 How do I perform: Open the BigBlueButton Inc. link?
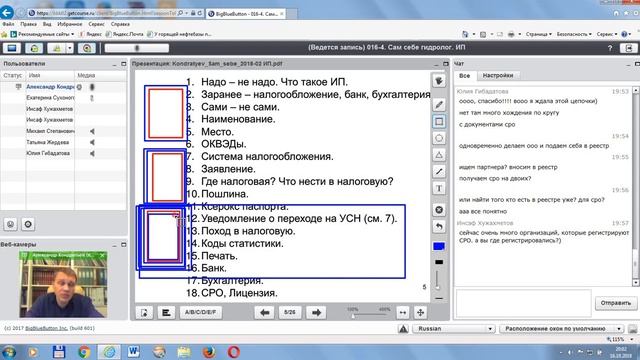tap(46, 328)
